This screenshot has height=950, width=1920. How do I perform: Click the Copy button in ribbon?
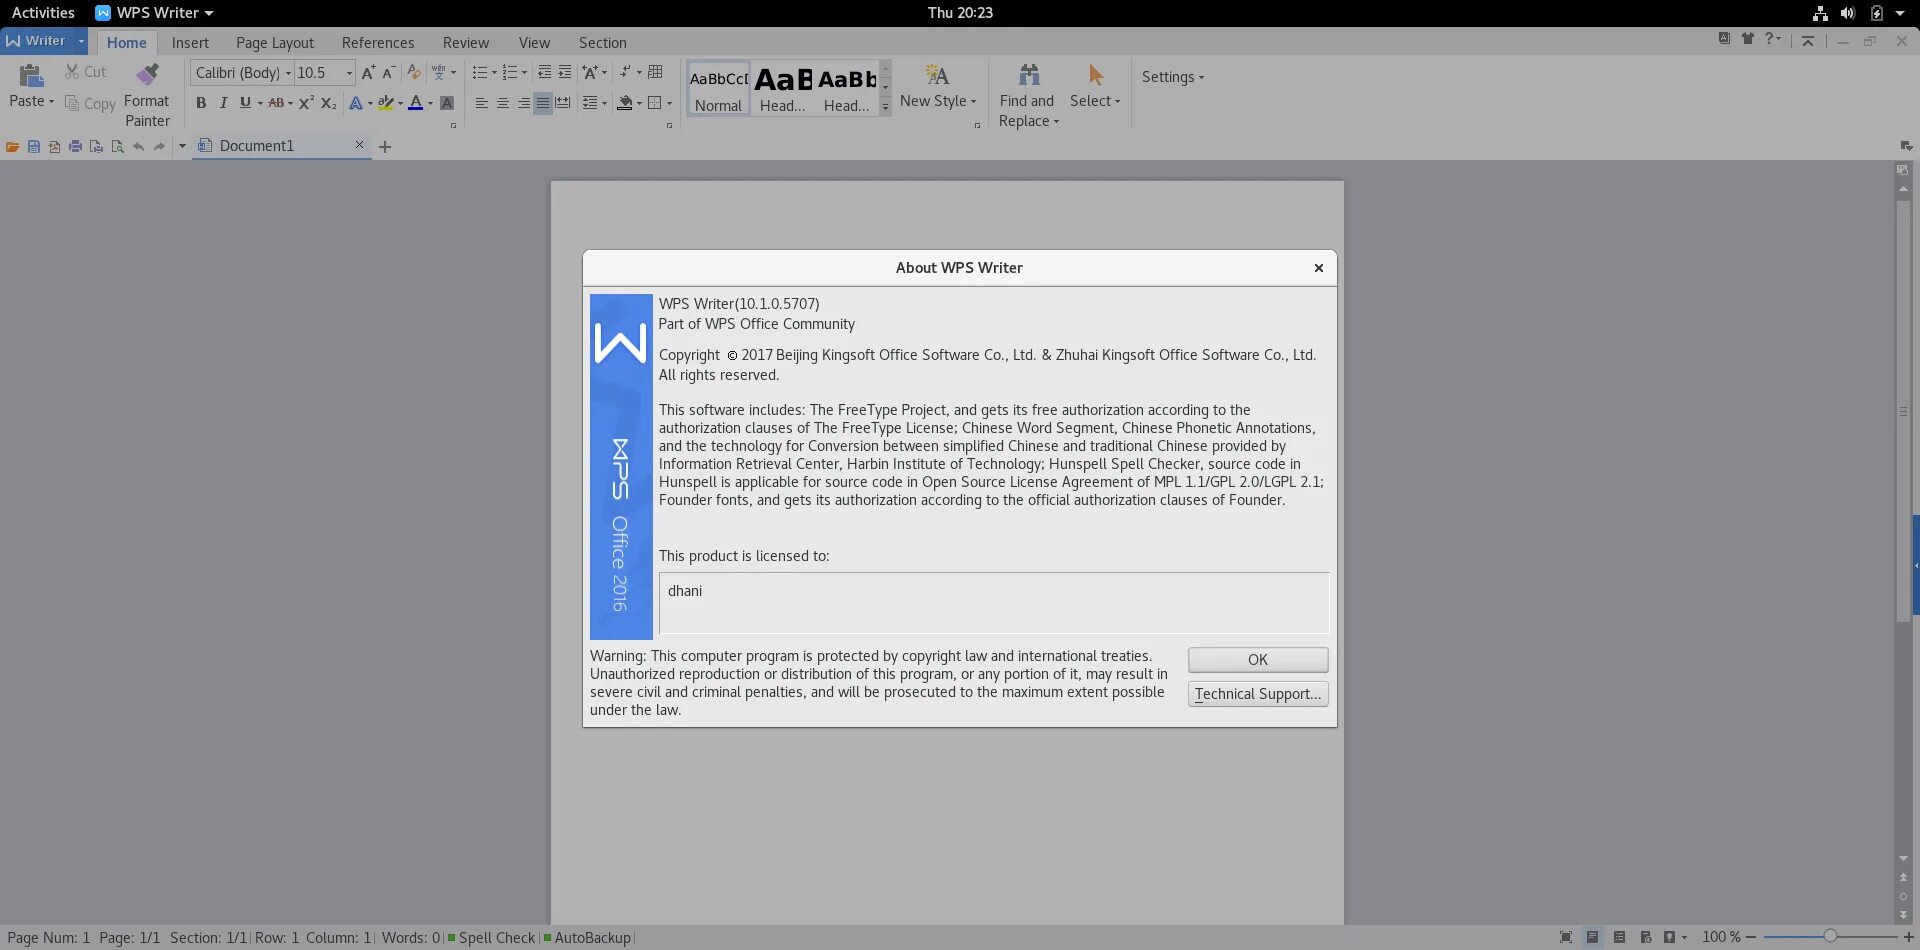coord(90,103)
